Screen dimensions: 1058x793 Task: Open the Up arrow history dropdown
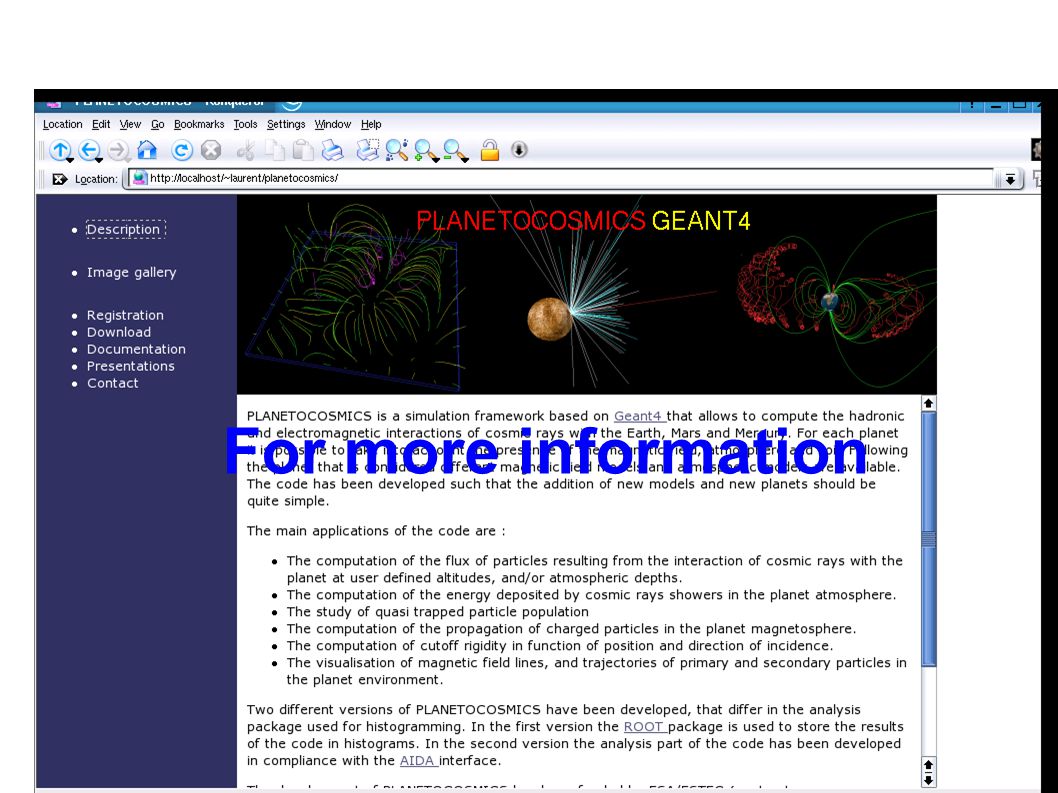[x=69, y=160]
